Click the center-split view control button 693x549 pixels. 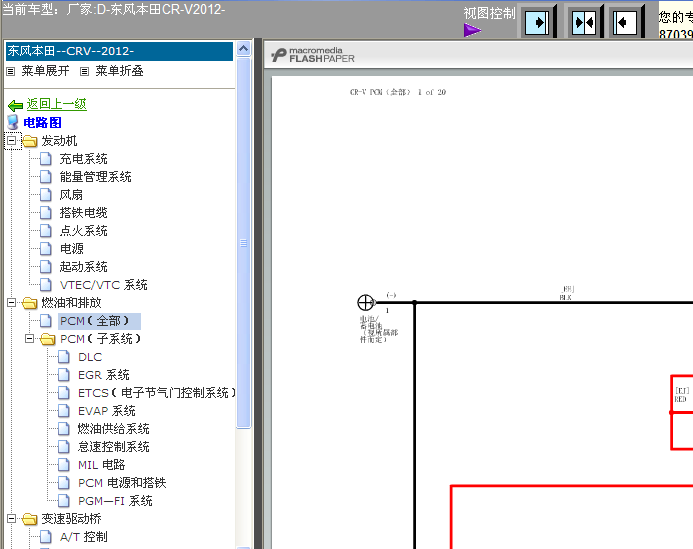click(584, 22)
